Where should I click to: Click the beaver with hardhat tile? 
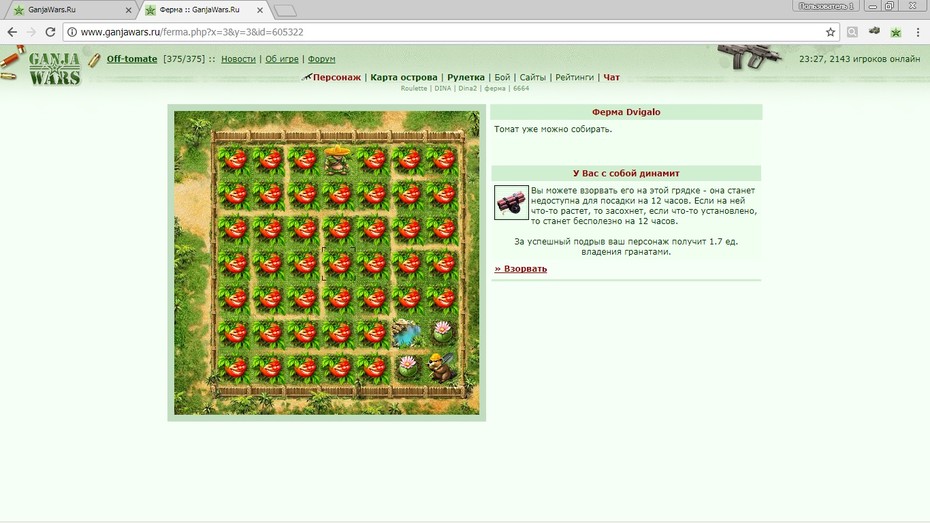[x=441, y=368]
